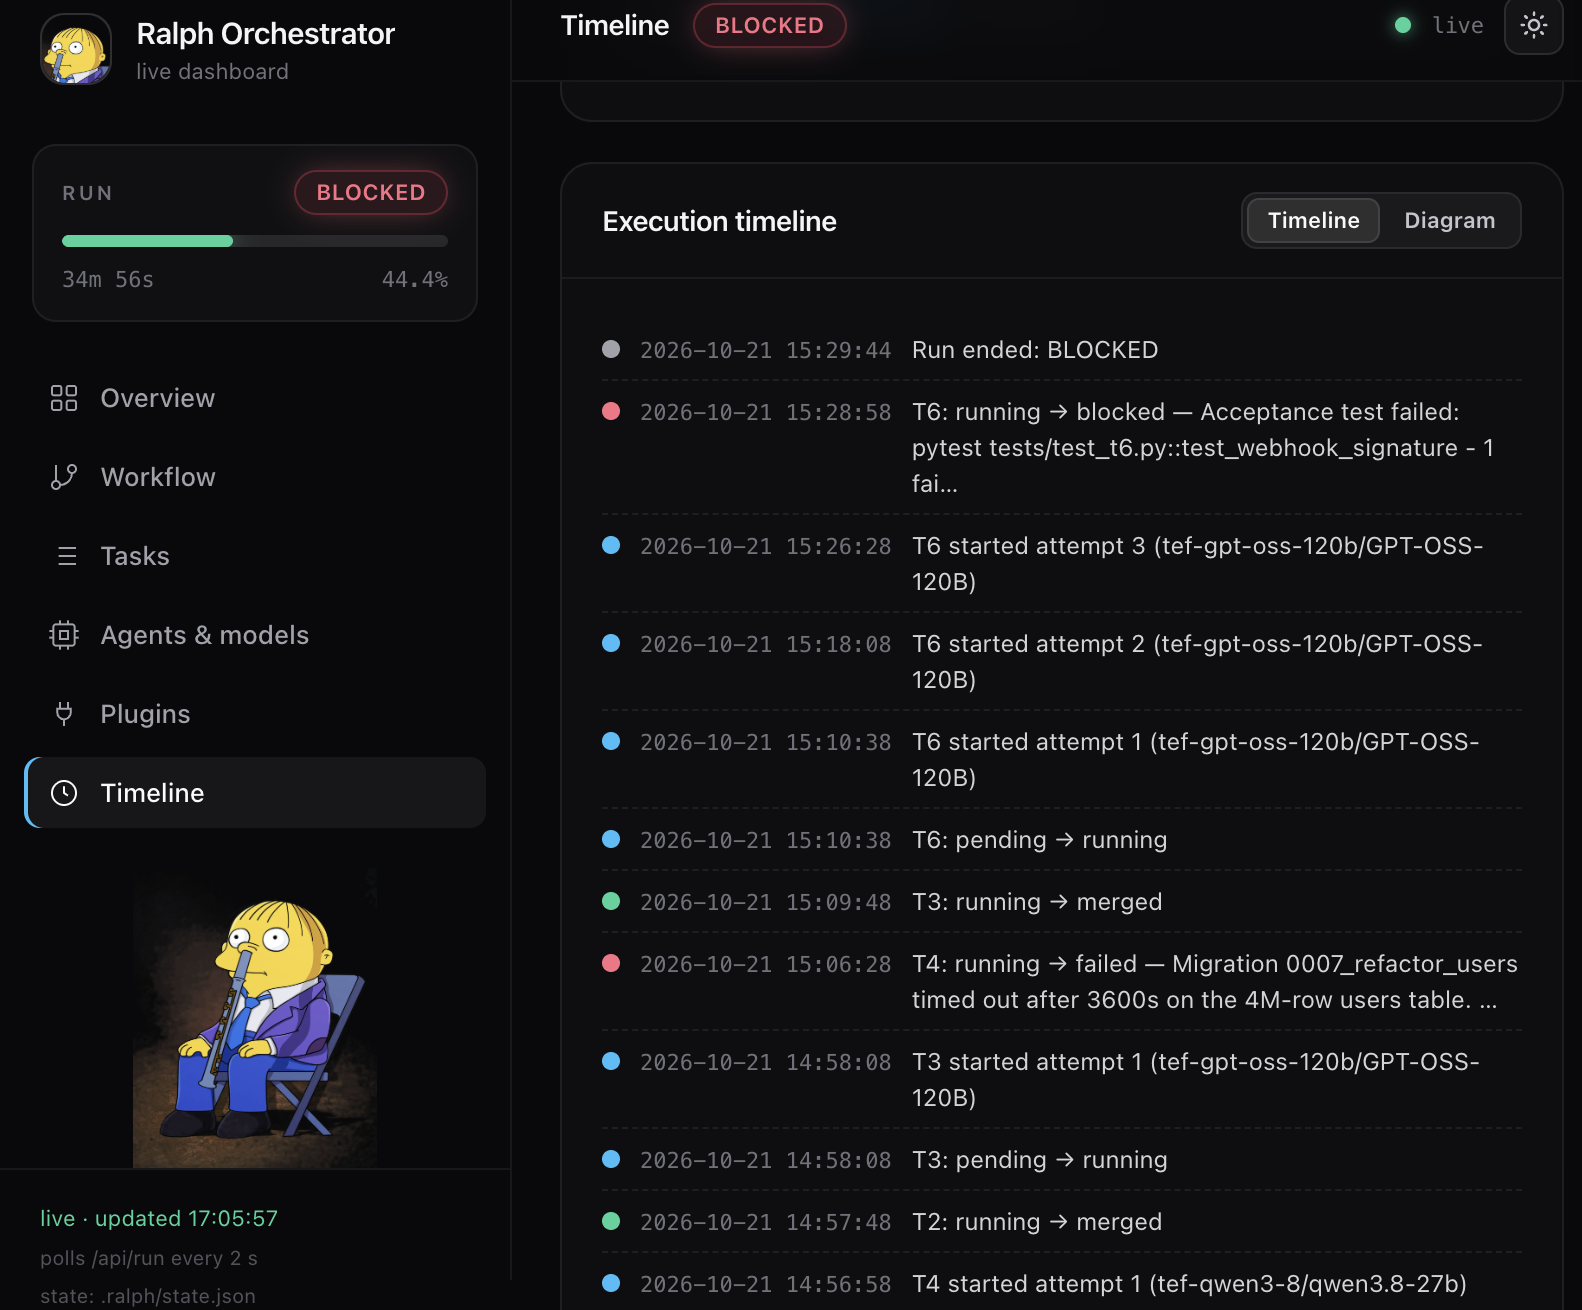Click the timestamp 2026-10-21 15:29:44
Viewport: 1582px width, 1310px height.
(765, 350)
